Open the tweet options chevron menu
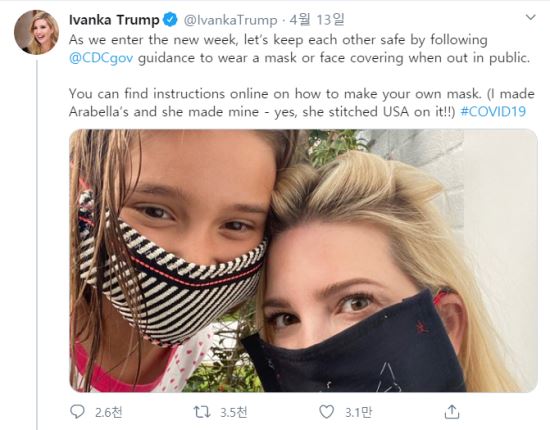The width and height of the screenshot is (550, 430). [x=531, y=17]
